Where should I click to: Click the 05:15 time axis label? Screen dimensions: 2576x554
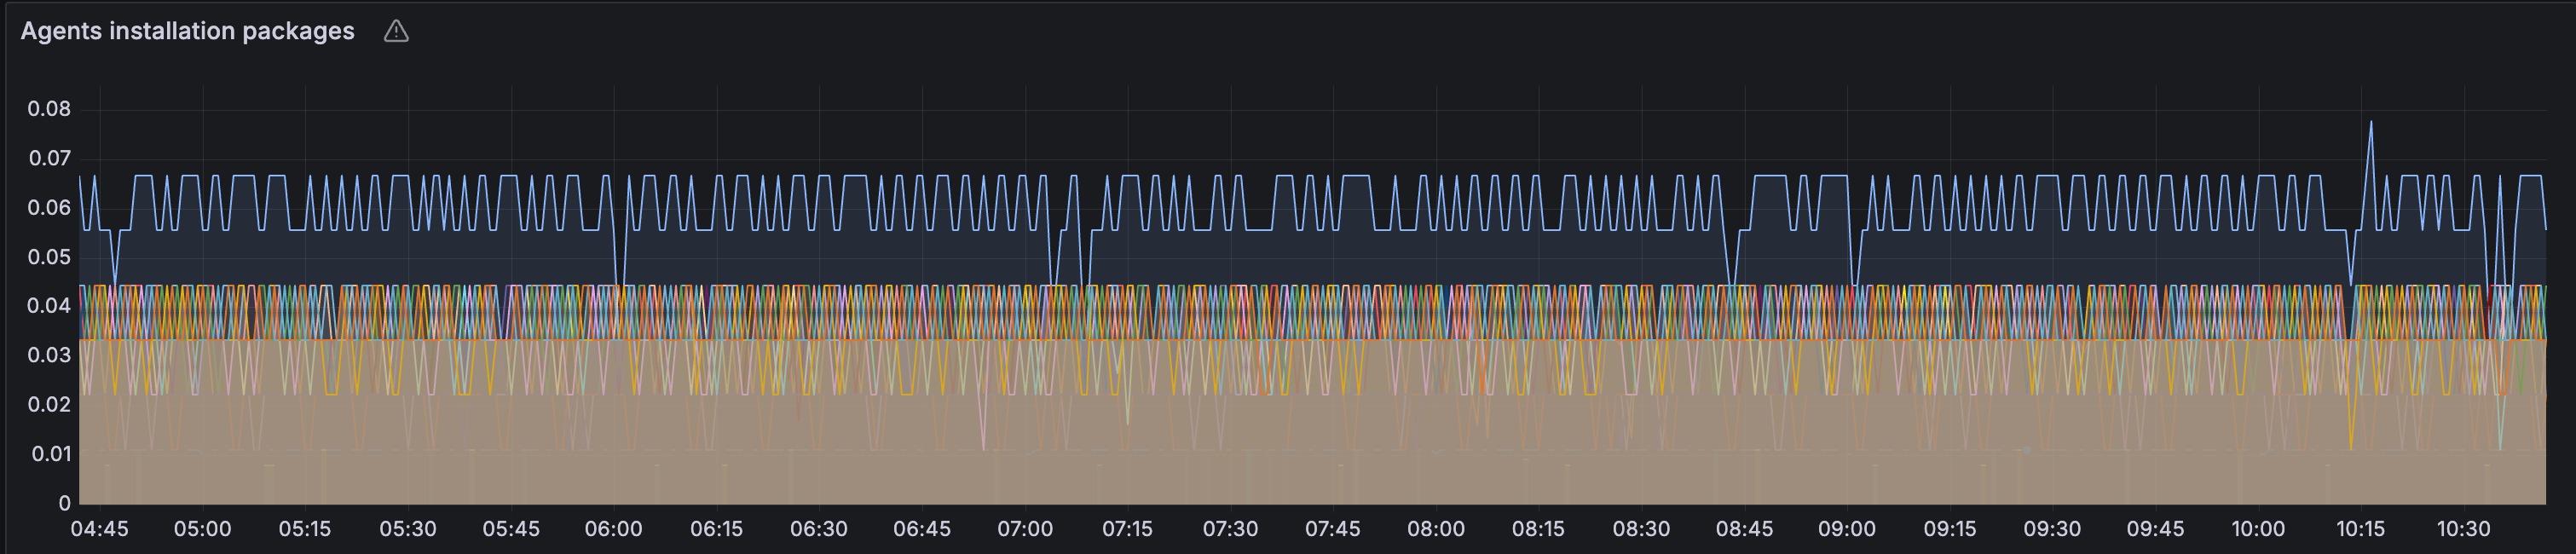coord(305,529)
